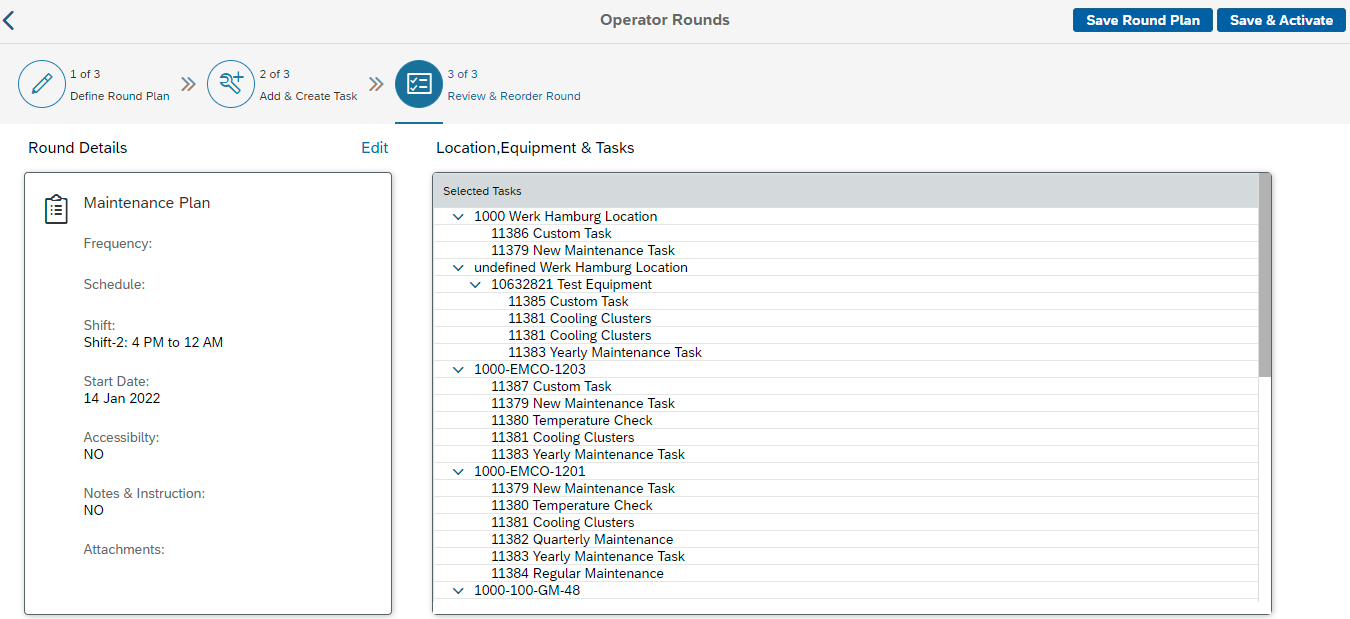
Task: Collapse the undefined Werk Hamburg Location node
Action: [x=458, y=268]
